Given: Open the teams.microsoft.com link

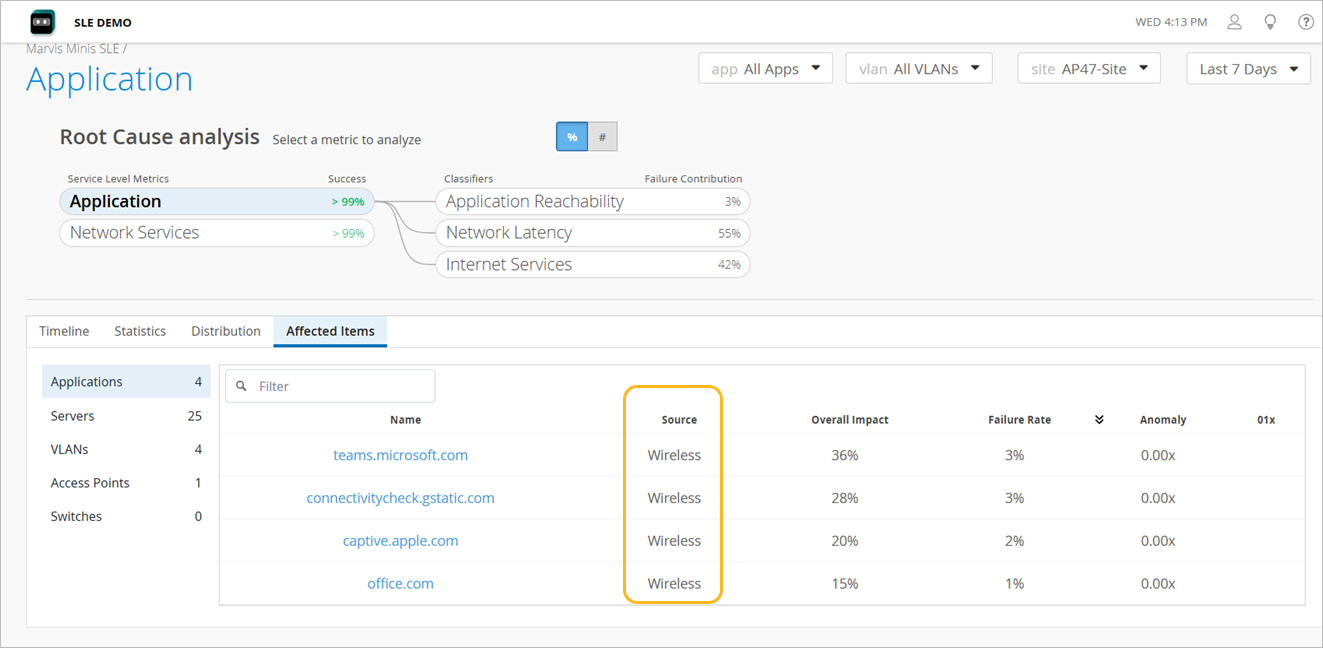Looking at the screenshot, I should (x=400, y=455).
